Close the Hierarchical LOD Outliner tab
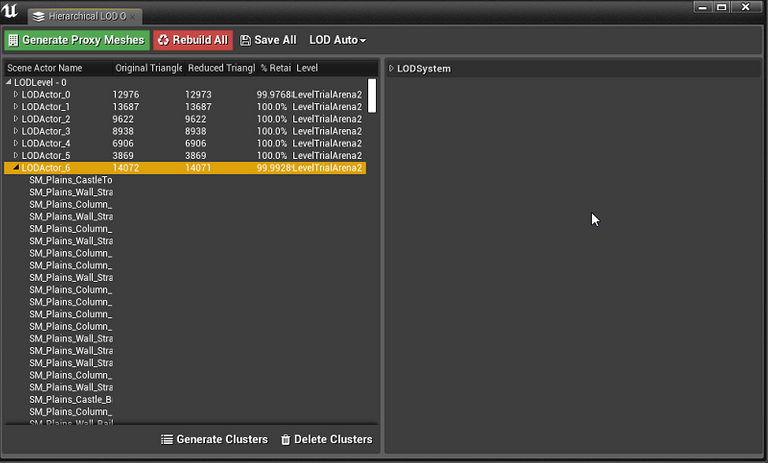This screenshot has width=768, height=463. click(133, 17)
